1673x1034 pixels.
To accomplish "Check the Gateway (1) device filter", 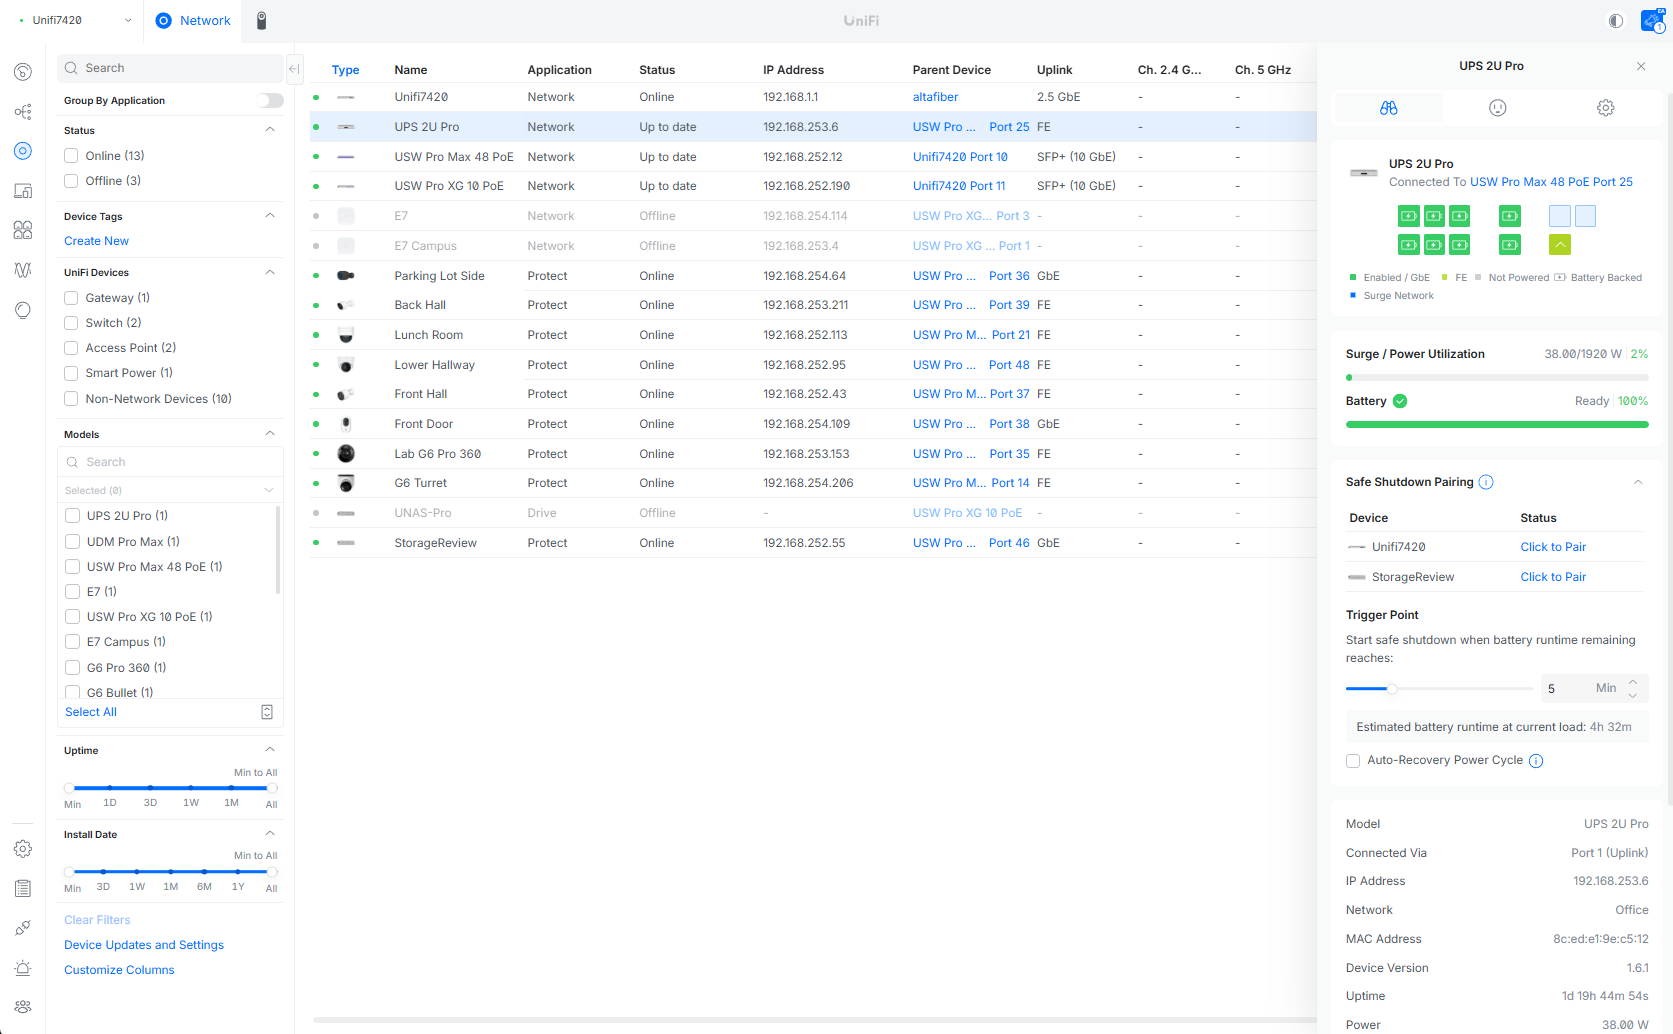I will [x=71, y=298].
